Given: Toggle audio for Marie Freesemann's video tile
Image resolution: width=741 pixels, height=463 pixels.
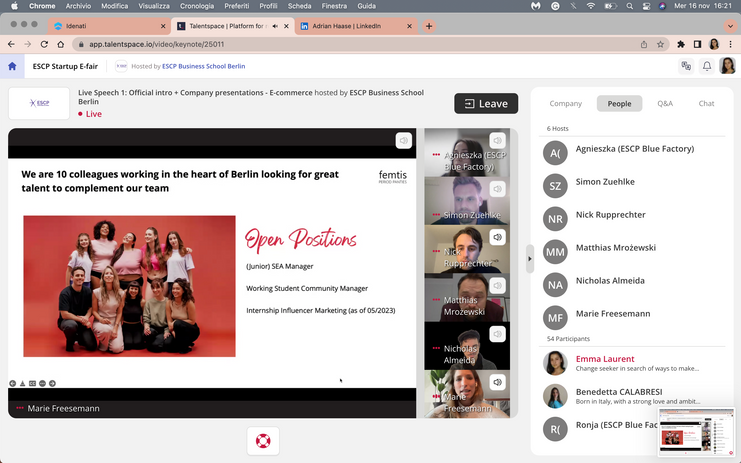Looking at the screenshot, I should 497,382.
